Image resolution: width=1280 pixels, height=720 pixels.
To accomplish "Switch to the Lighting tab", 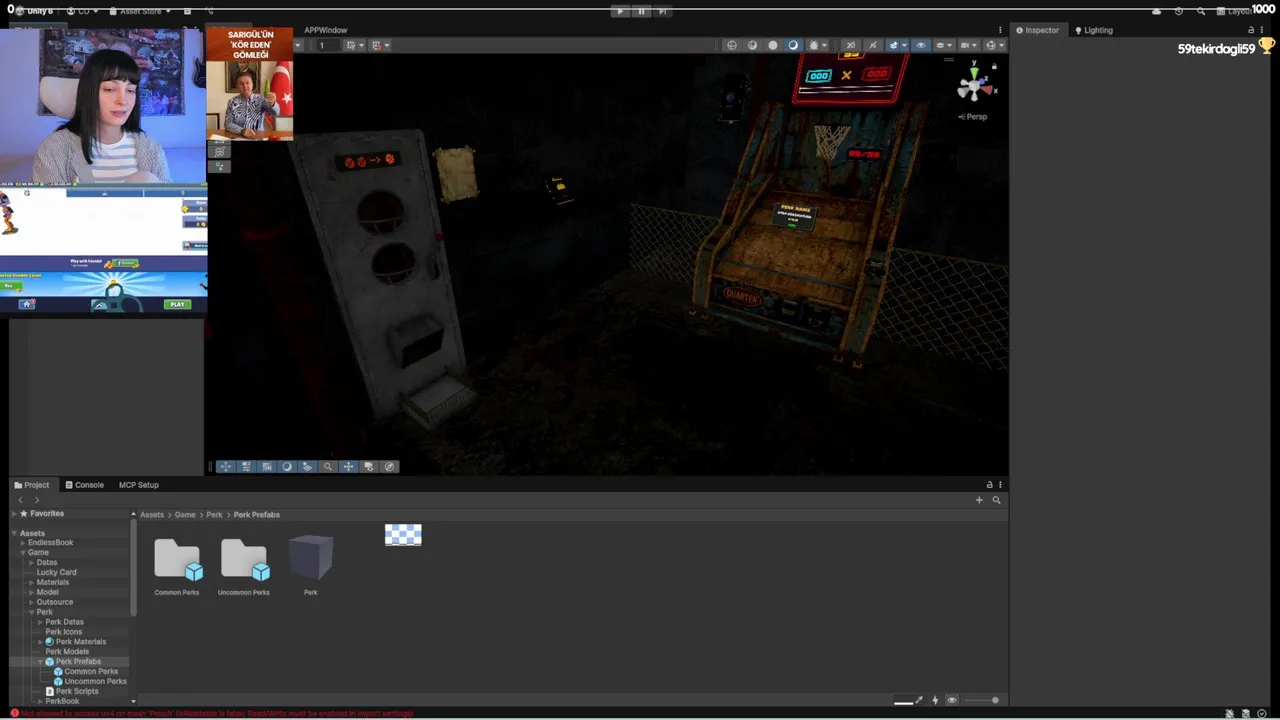I will pyautogui.click(x=1094, y=30).
